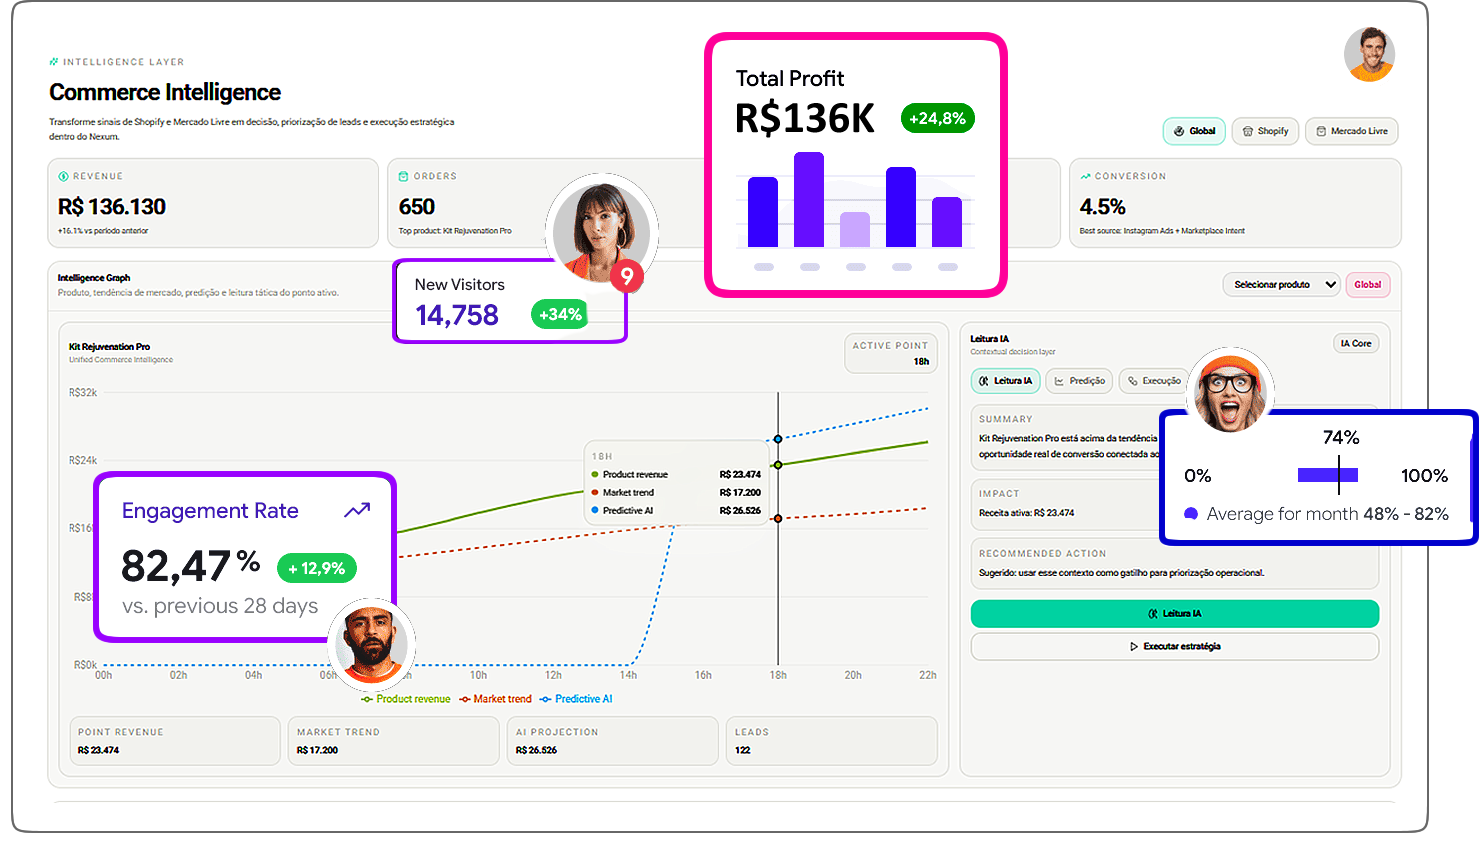Toggle Product revenue series in chart legend
Viewport: 1480px width, 850px height.
406,700
